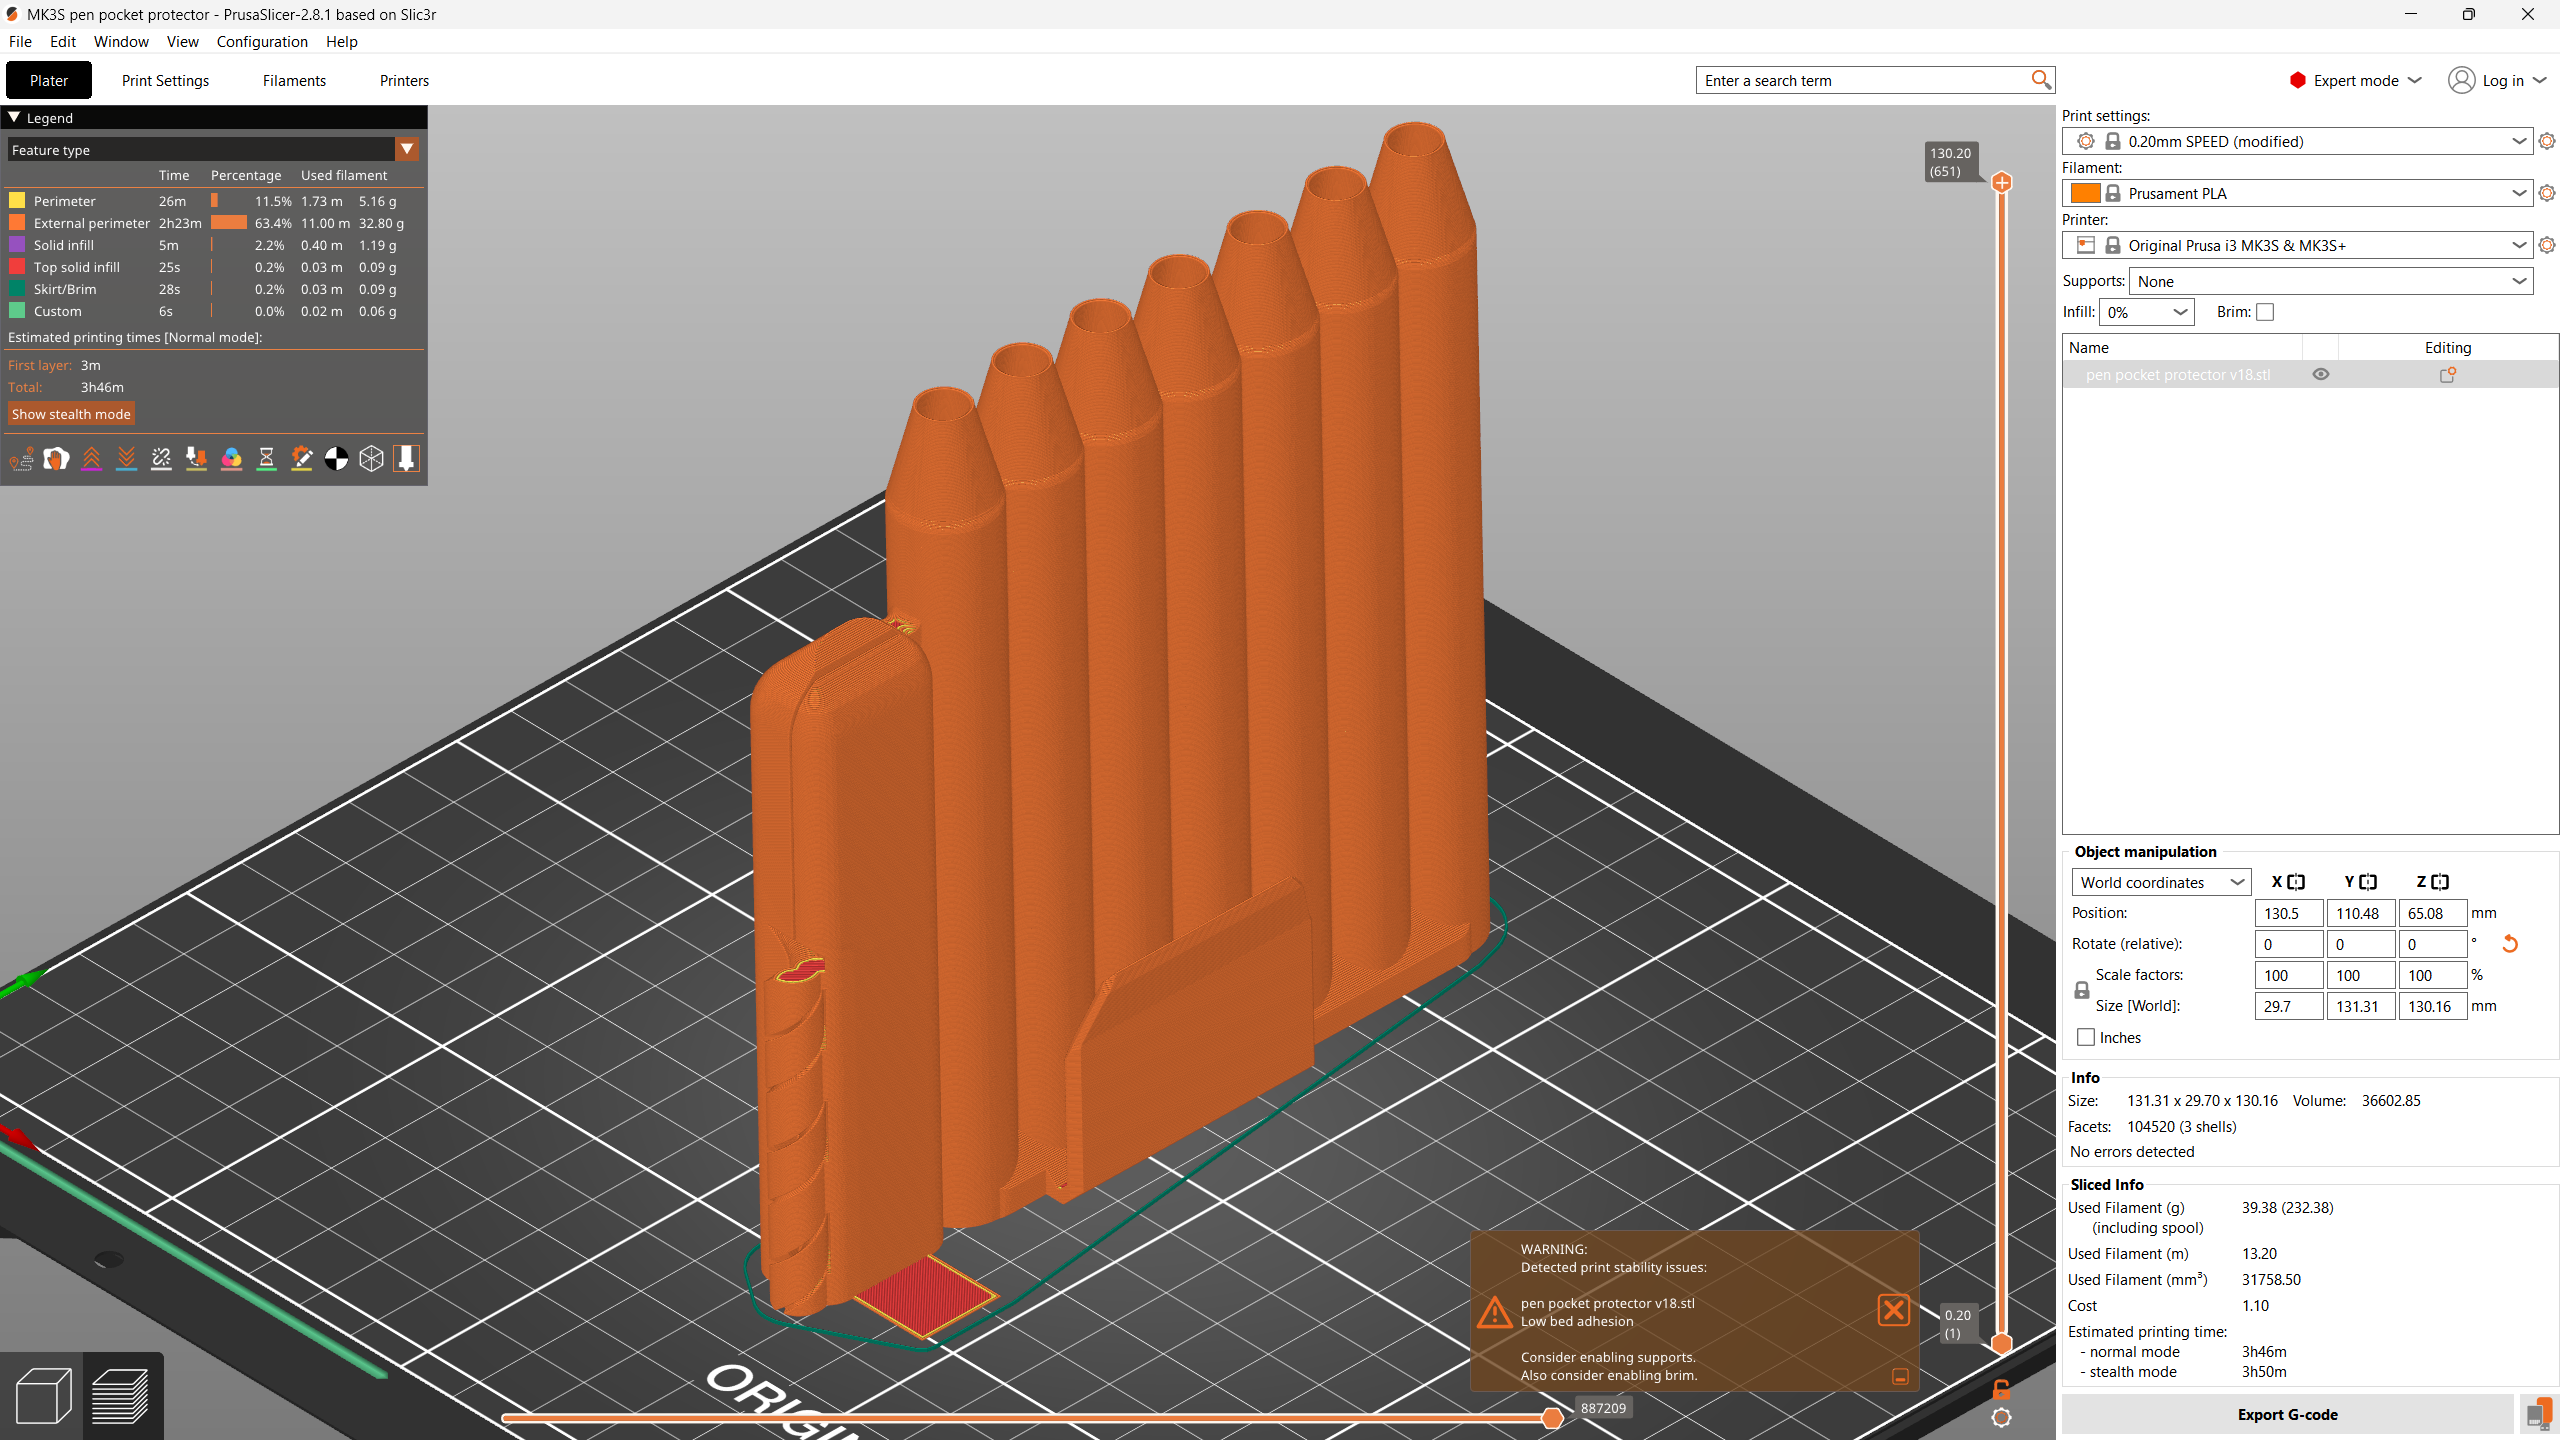Hide pen pocket protector object via eye

2321,374
